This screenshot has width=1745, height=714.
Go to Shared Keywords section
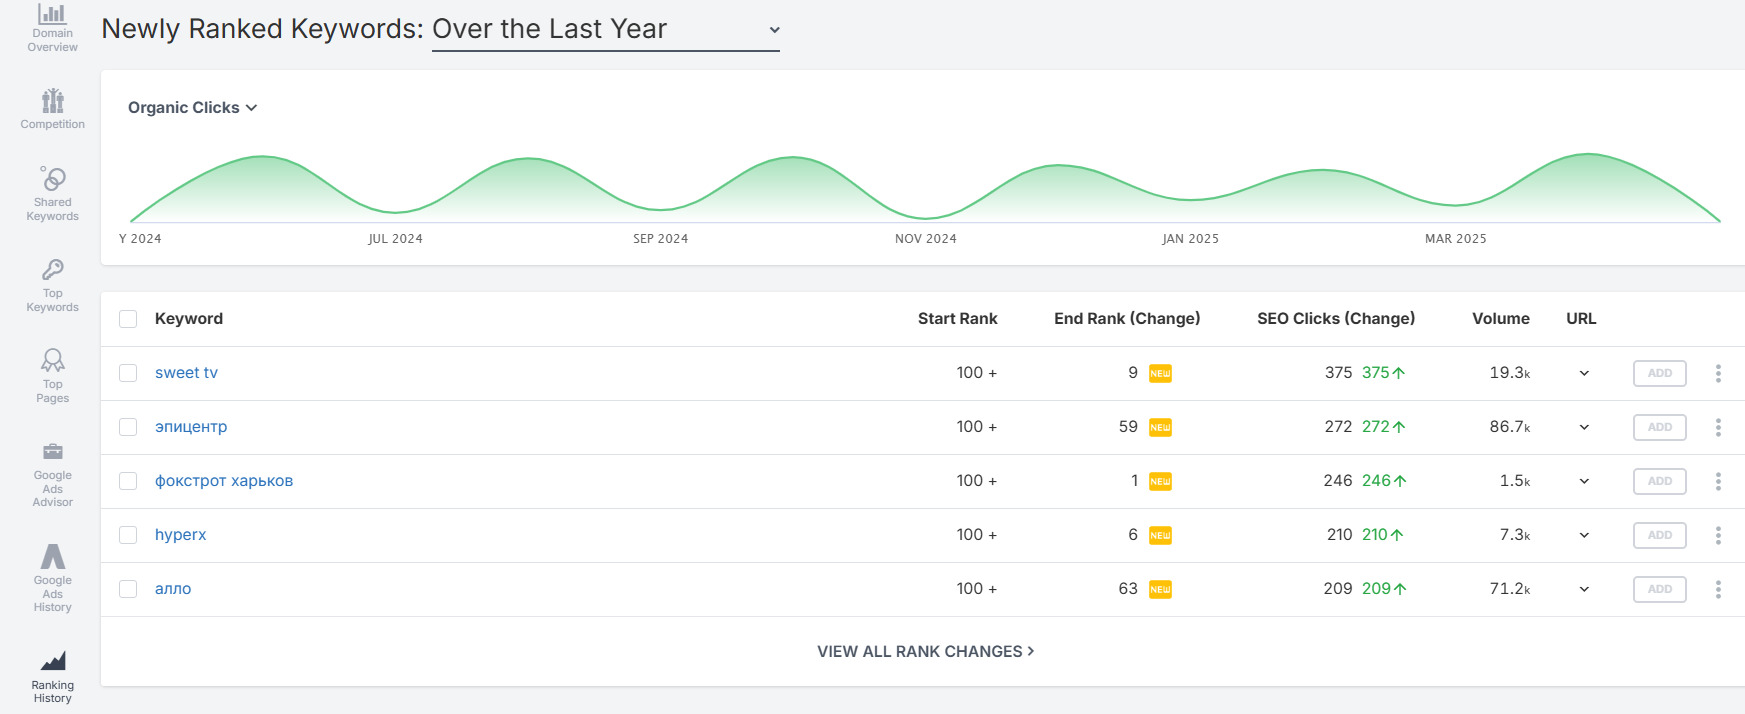tap(52, 193)
